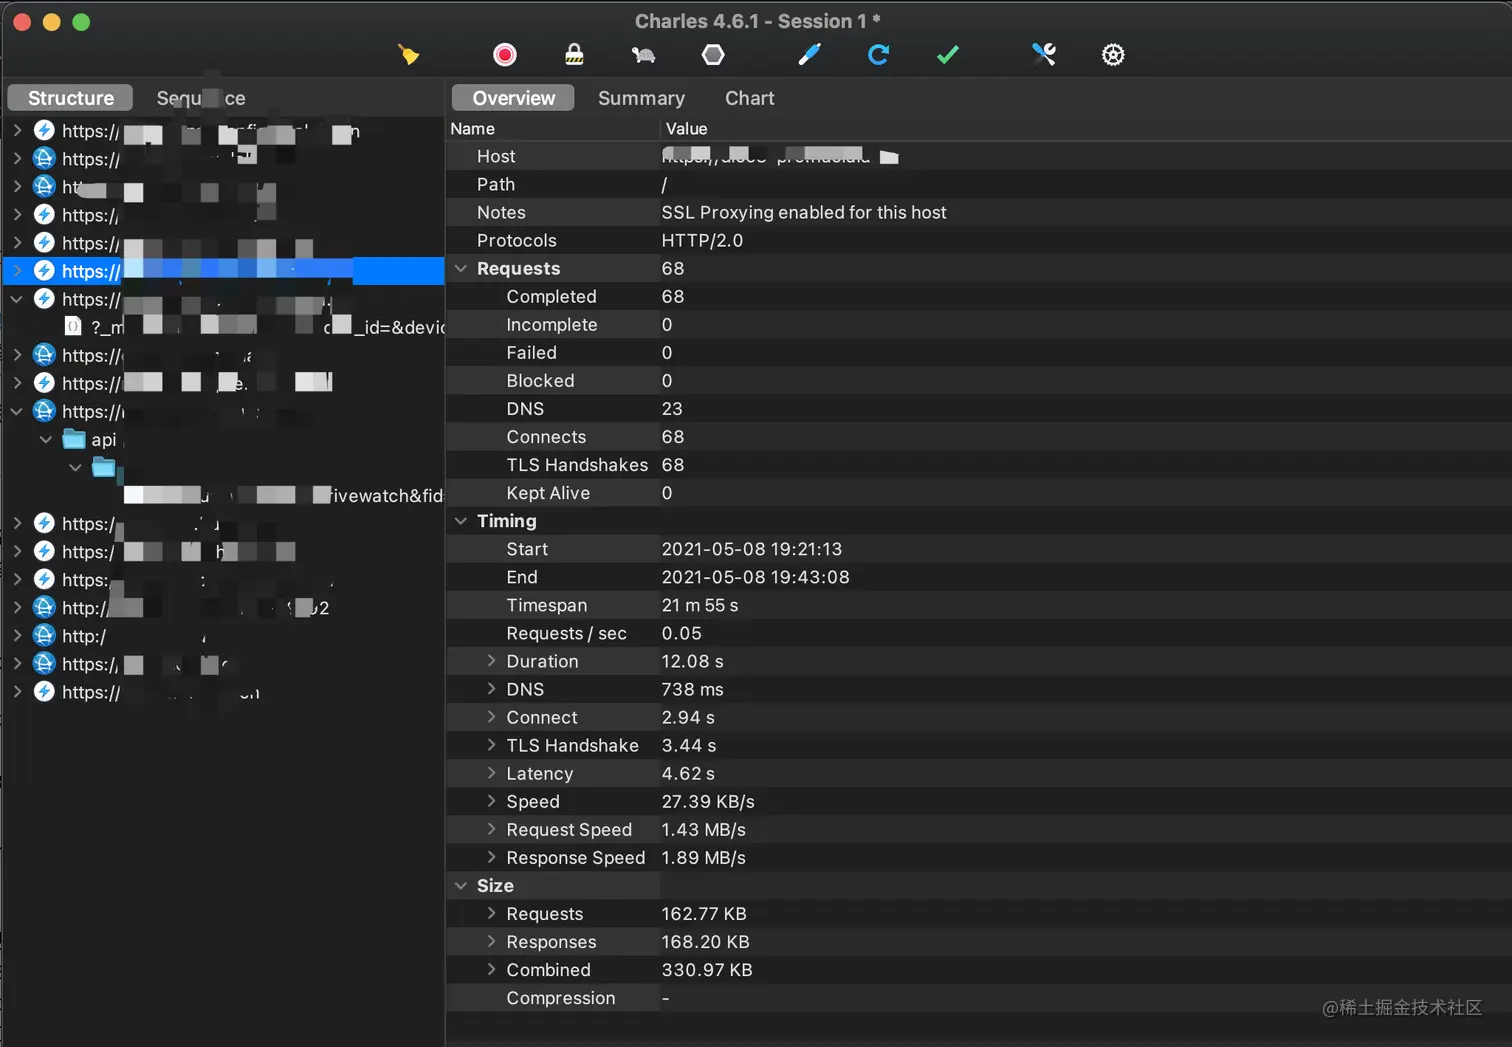This screenshot has width=1512, height=1047.
Task: Expand the Requests size row (162.77 KB)
Action: point(491,913)
